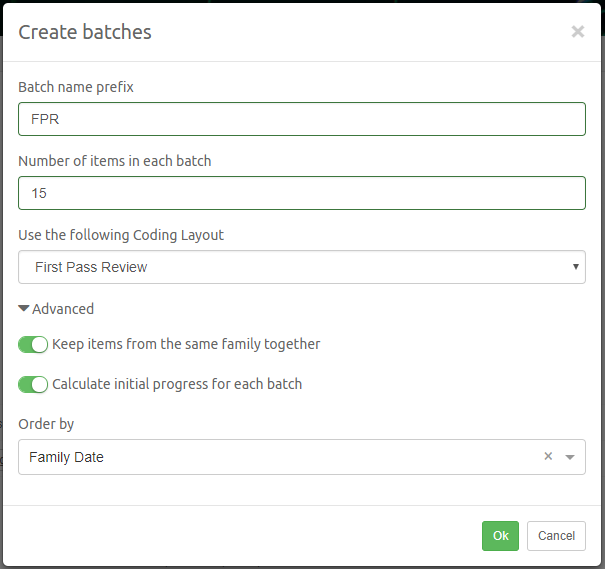
Task: Disable Calculate initial progress for each batch
Action: tap(33, 384)
